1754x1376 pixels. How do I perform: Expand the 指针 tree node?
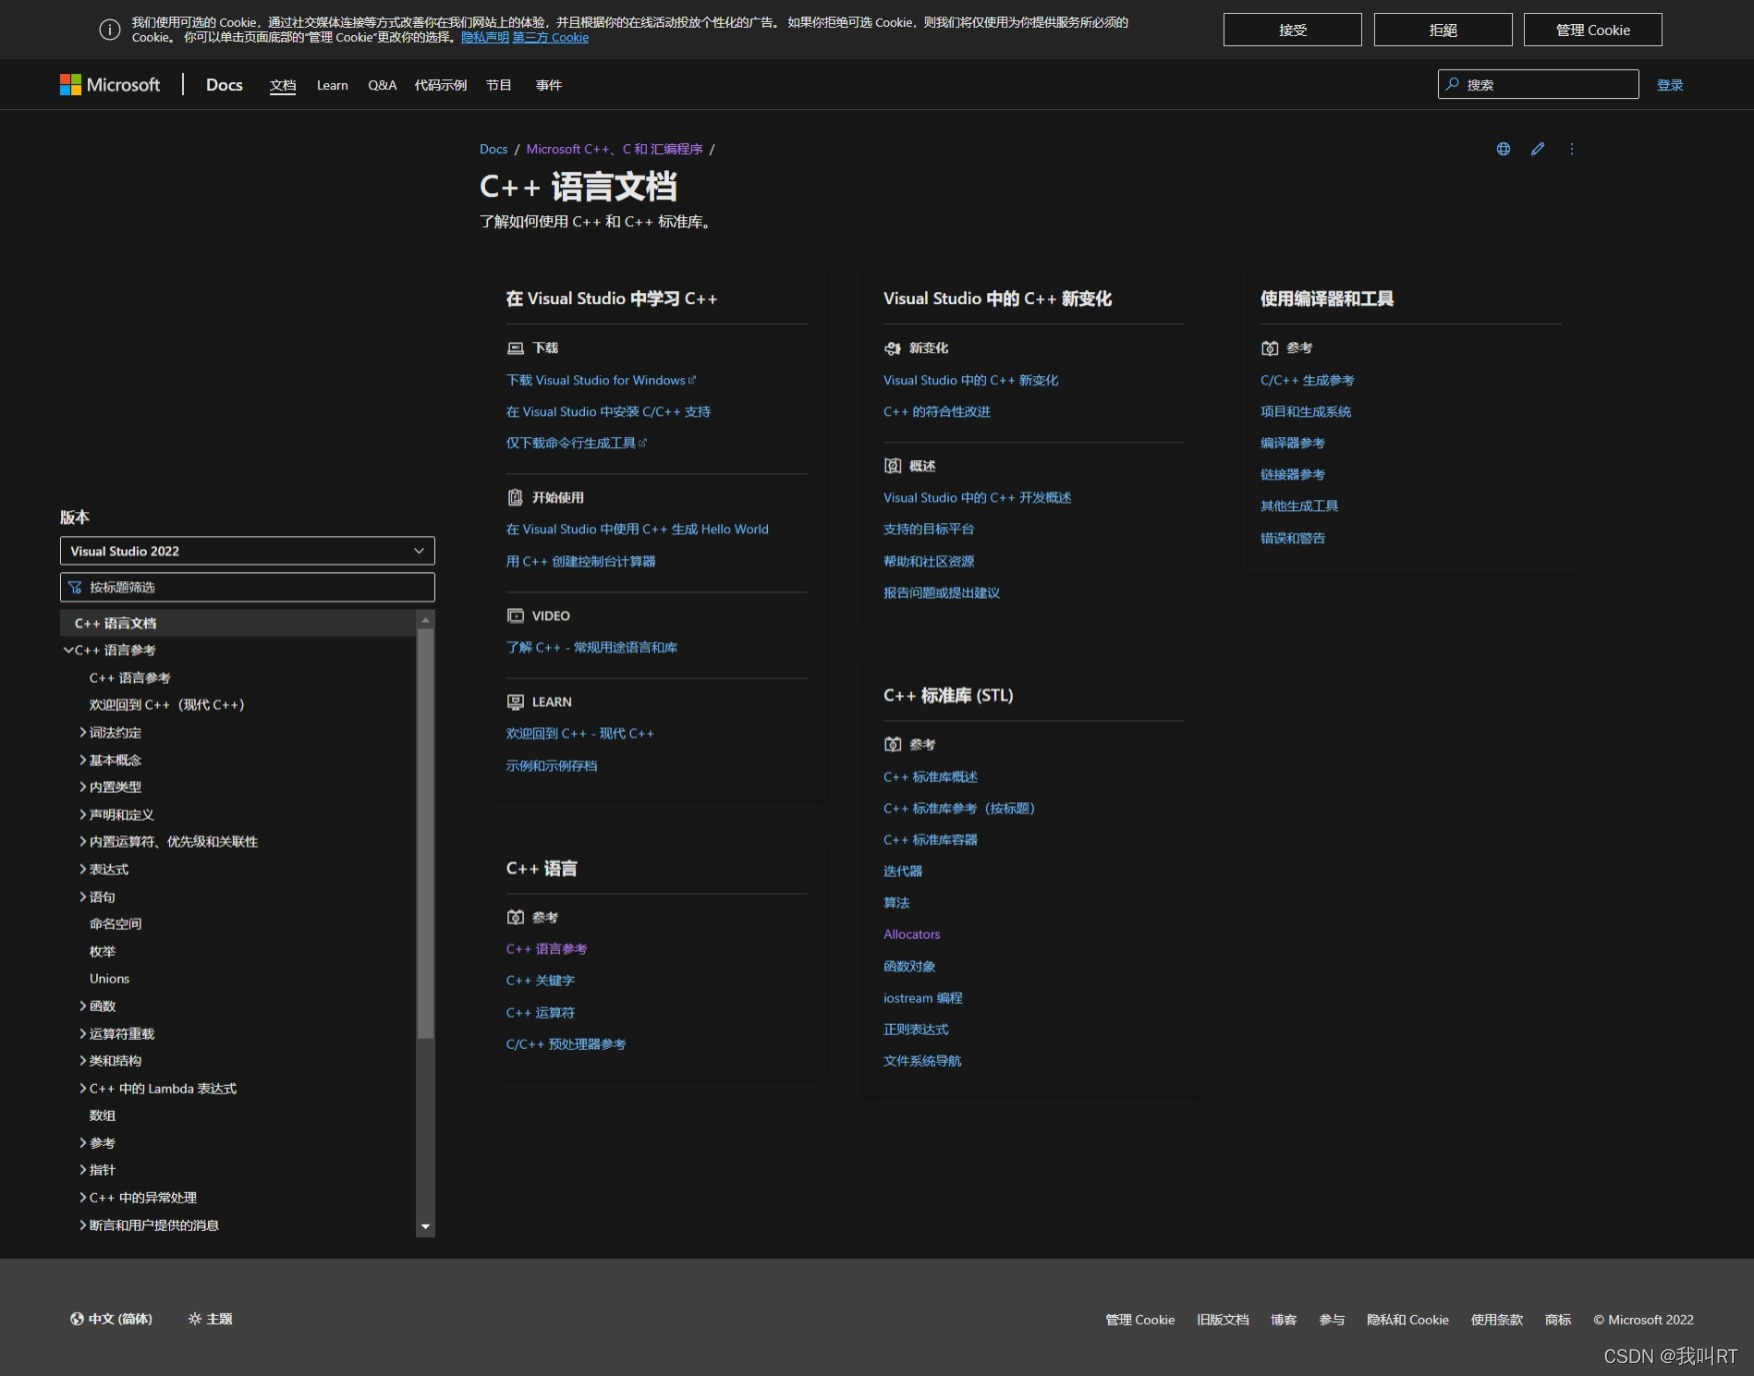click(x=83, y=1170)
